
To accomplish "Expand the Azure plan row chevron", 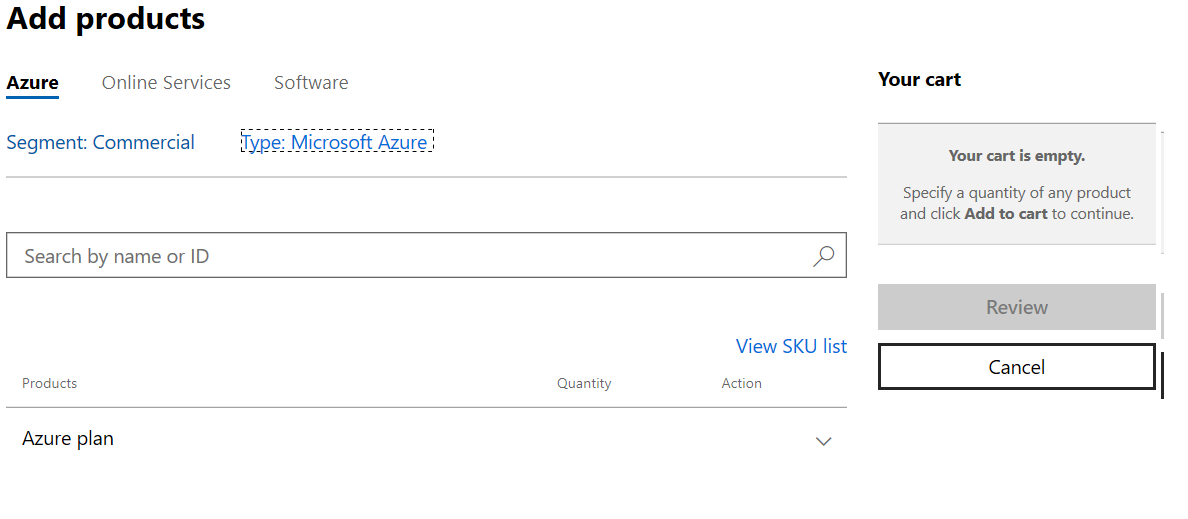I will [x=823, y=441].
